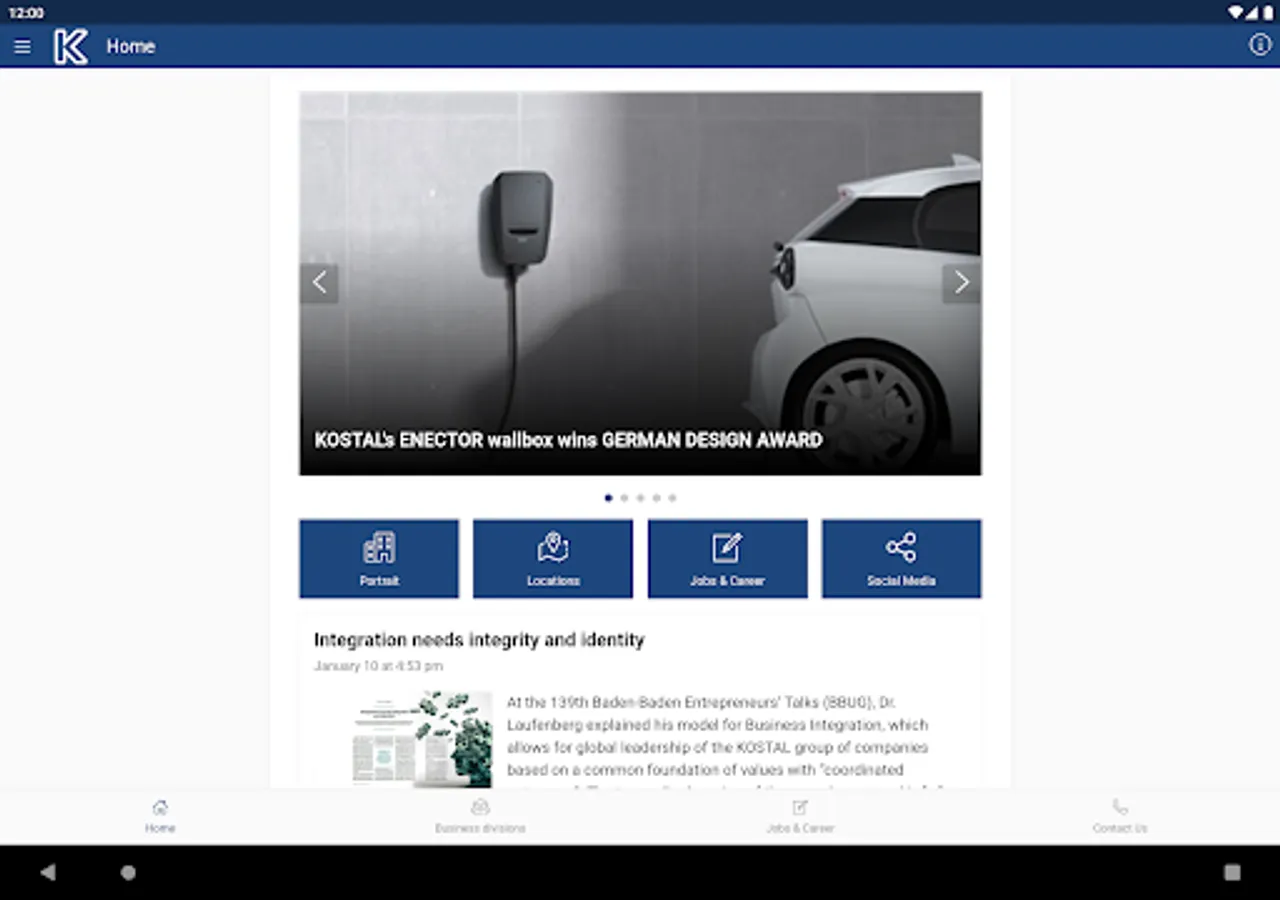The width and height of the screenshot is (1280, 900).
Task: Tap Android back navigation button
Action: [x=48, y=872]
